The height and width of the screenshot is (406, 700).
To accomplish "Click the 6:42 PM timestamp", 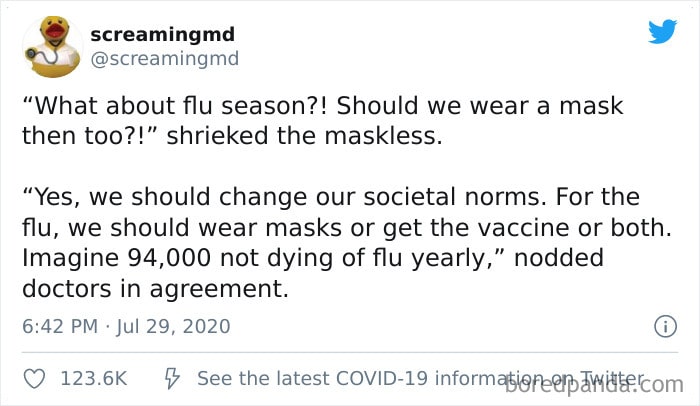I will coord(60,326).
